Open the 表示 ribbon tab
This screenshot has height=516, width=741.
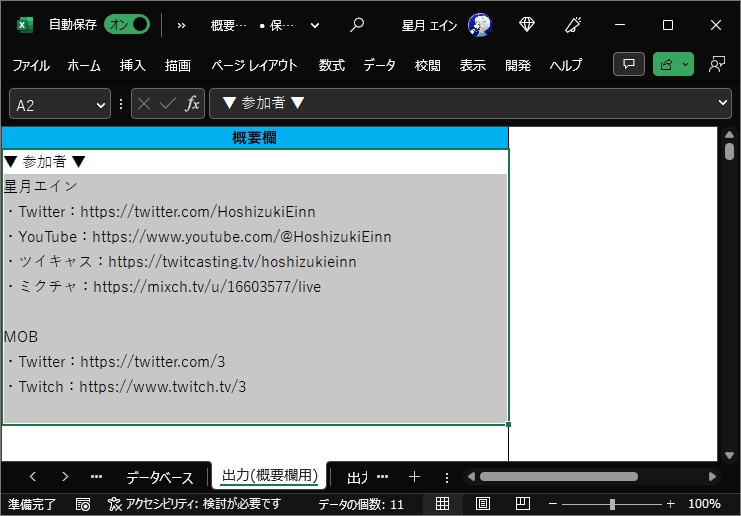(x=473, y=65)
